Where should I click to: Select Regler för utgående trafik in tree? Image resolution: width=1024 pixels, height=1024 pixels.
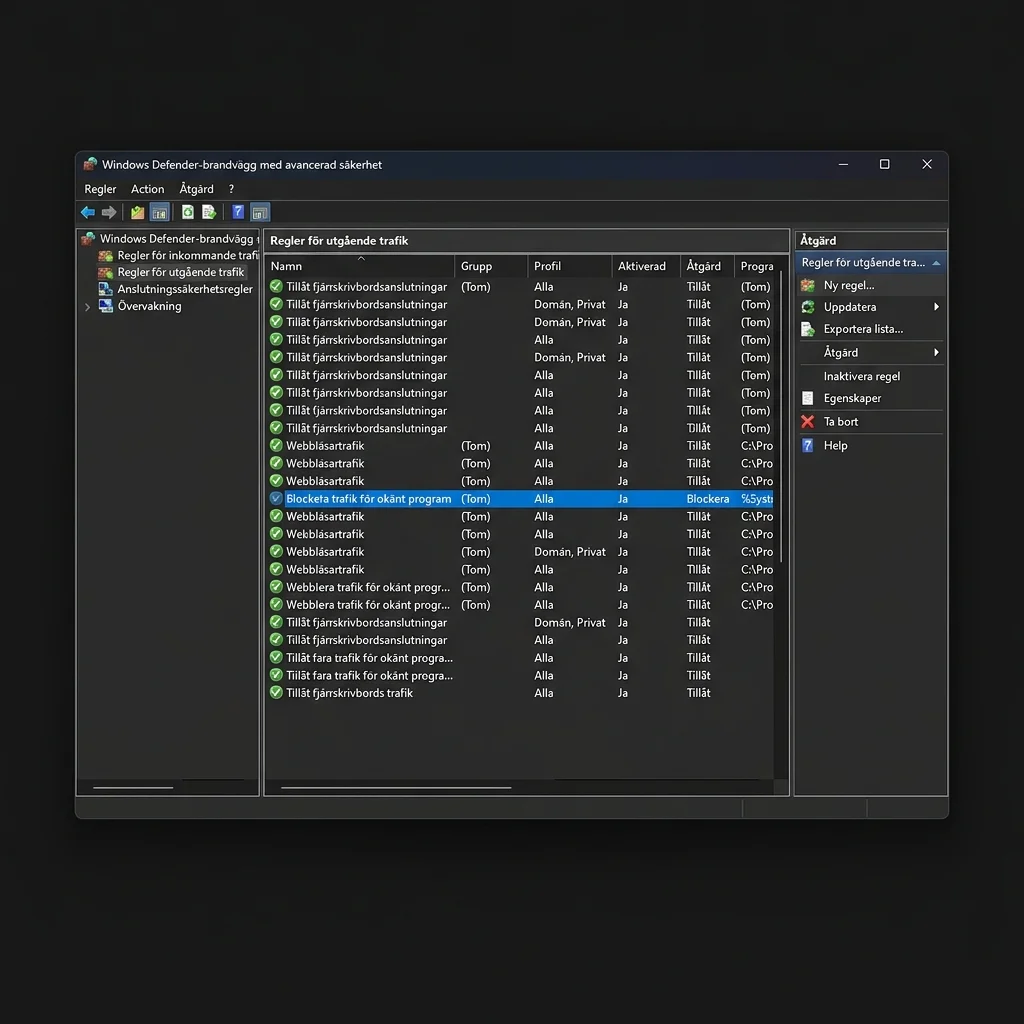(180, 272)
